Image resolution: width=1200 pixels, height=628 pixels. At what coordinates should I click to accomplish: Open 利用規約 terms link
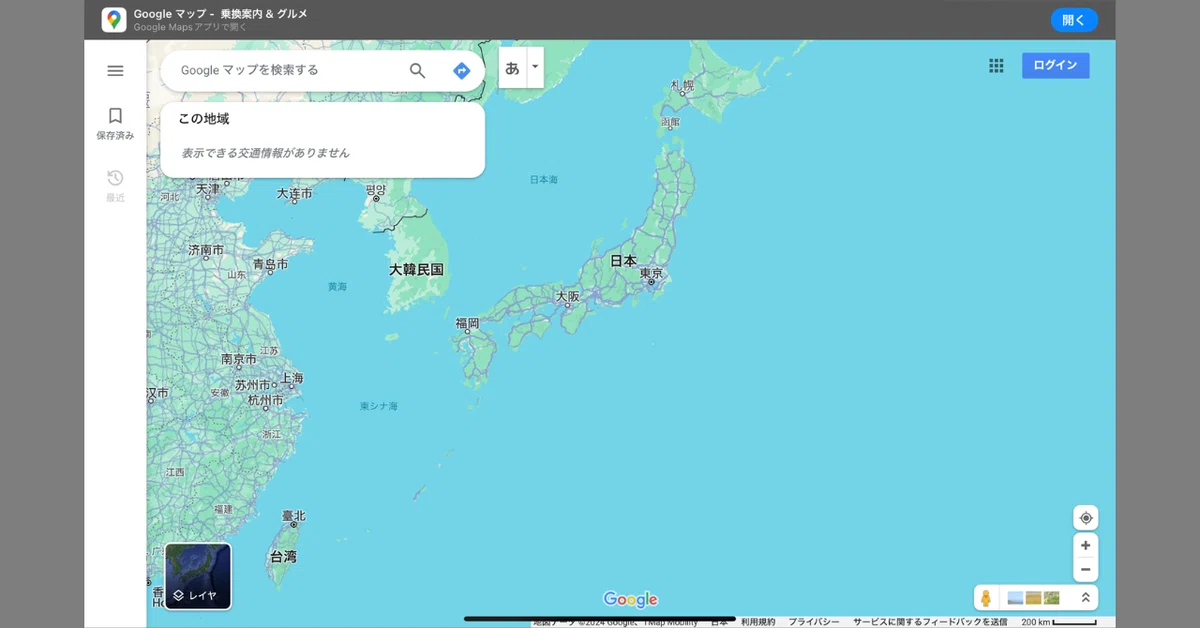(758, 622)
